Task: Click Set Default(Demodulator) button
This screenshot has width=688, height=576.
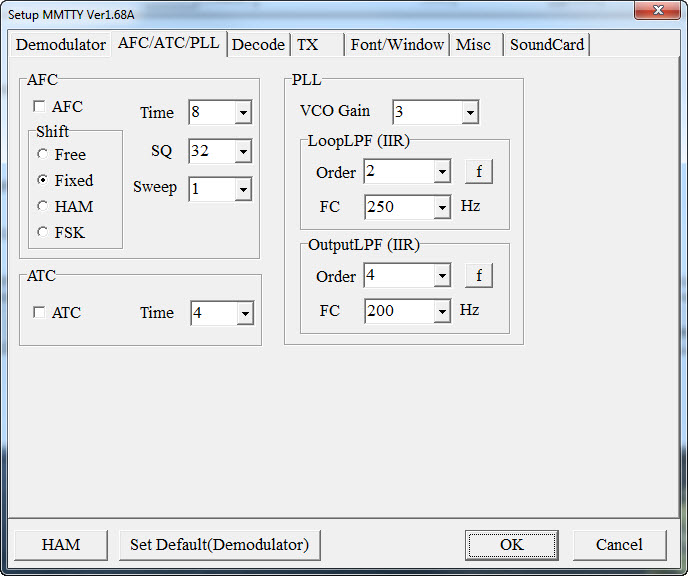Action: (x=220, y=545)
